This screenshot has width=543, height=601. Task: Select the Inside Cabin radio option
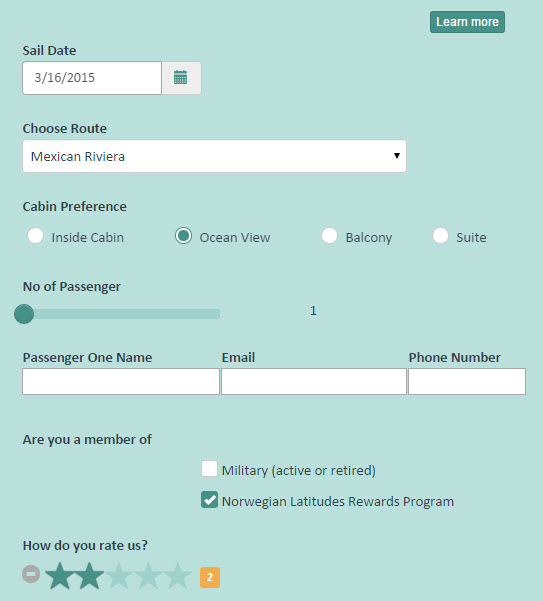tap(36, 236)
